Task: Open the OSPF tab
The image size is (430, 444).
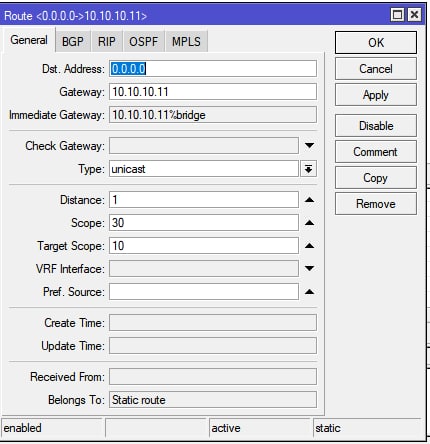Action: [x=144, y=42]
